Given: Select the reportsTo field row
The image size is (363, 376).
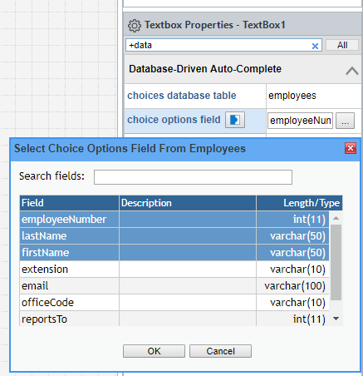Looking at the screenshot, I should (x=174, y=319).
